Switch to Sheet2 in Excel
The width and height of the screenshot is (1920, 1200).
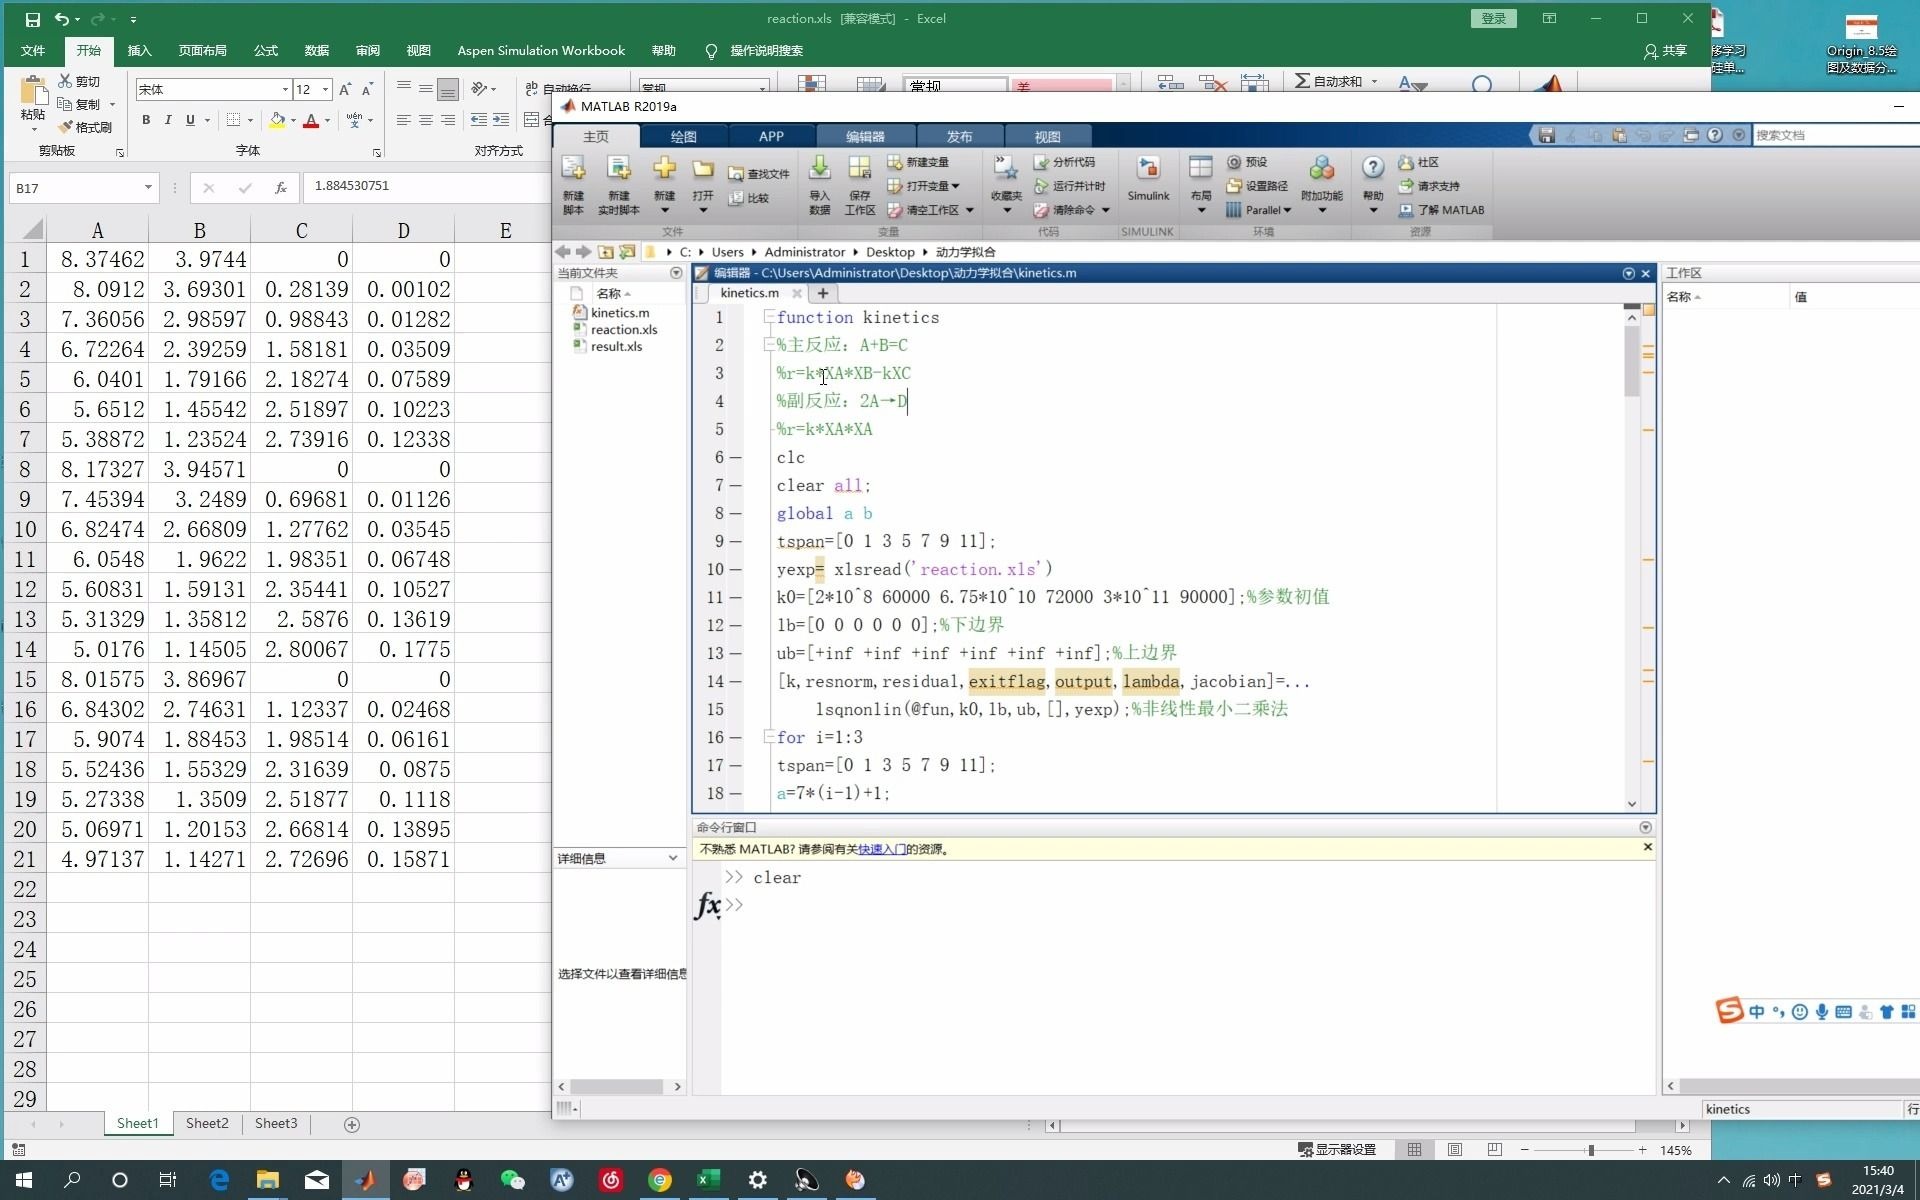207,1124
